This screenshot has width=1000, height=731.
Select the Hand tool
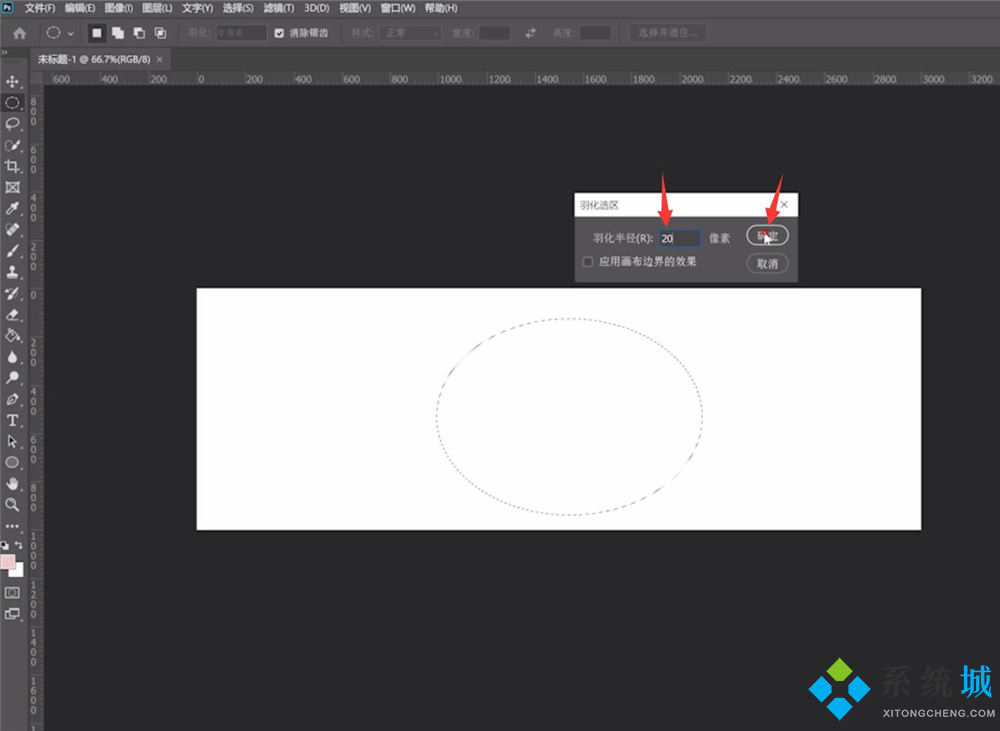13,484
